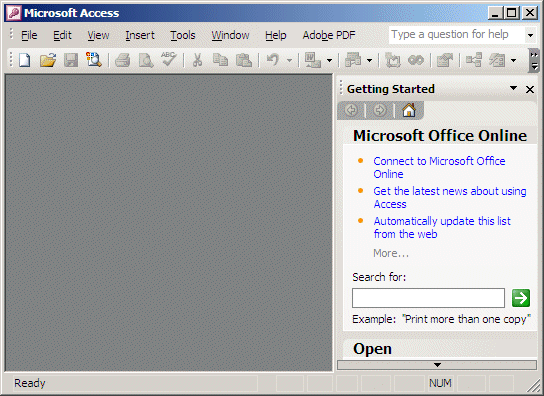This screenshot has width=544, height=396.
Task: Open the Getting Started pane dropdown menu
Action: 513,89
